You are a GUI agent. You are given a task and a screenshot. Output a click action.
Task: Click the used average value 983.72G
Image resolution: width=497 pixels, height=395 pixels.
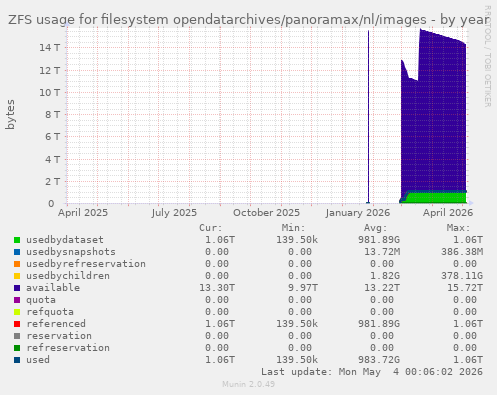click(379, 360)
